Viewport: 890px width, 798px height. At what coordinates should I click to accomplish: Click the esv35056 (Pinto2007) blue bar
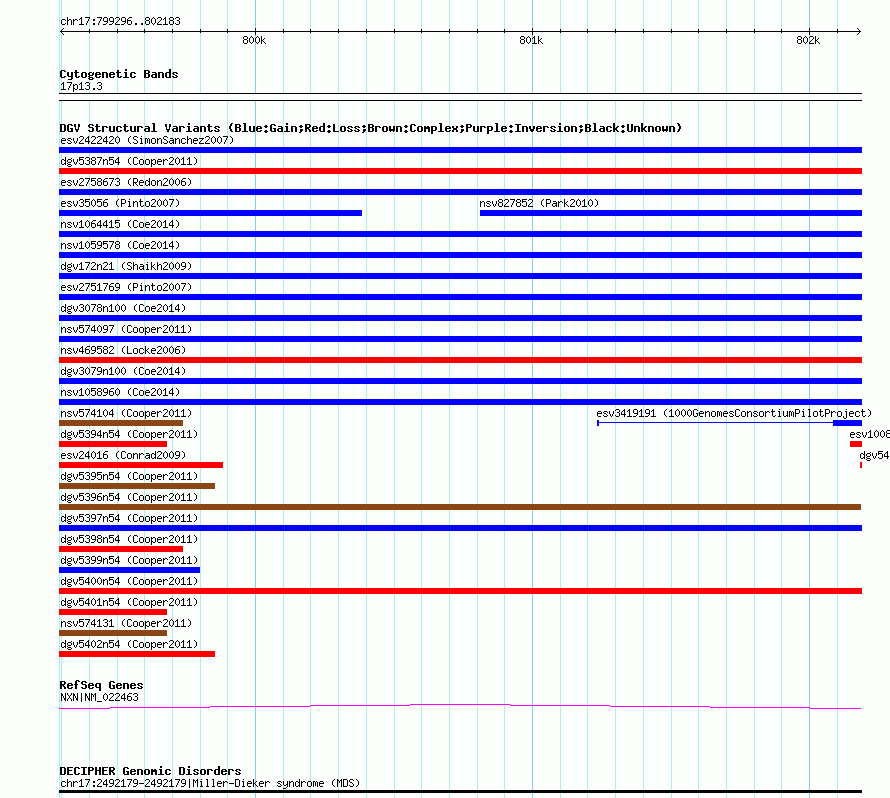(x=211, y=213)
